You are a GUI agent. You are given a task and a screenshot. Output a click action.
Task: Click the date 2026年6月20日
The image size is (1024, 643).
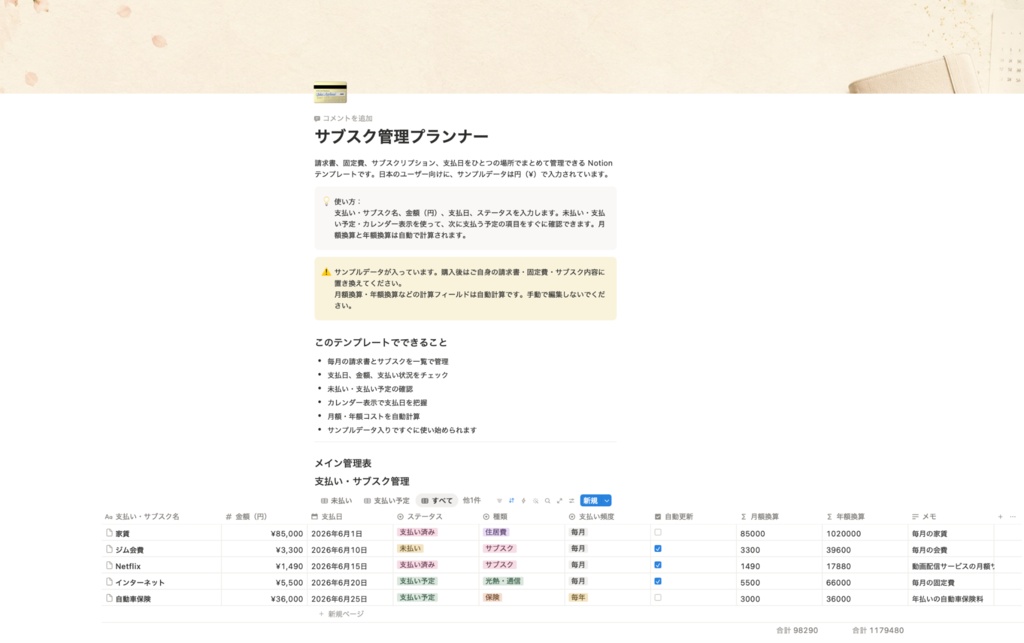pos(339,582)
